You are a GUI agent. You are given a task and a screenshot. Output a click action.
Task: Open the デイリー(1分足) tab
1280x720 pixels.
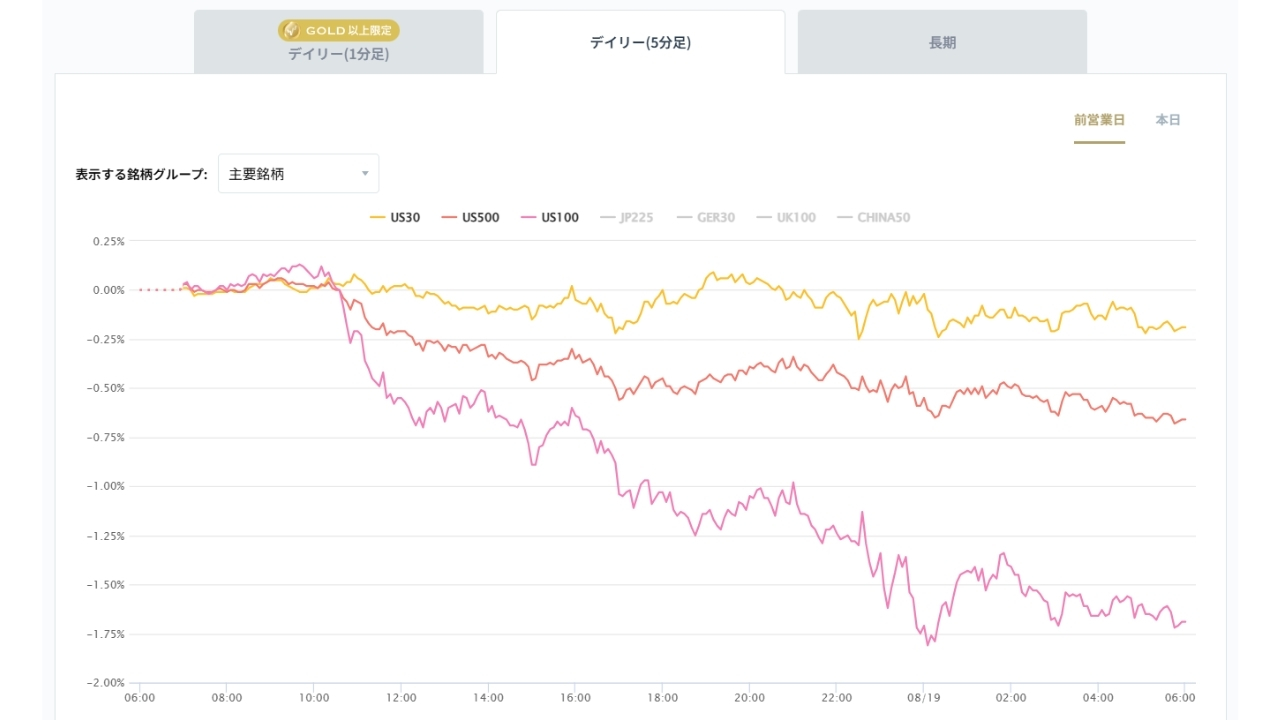point(338,42)
